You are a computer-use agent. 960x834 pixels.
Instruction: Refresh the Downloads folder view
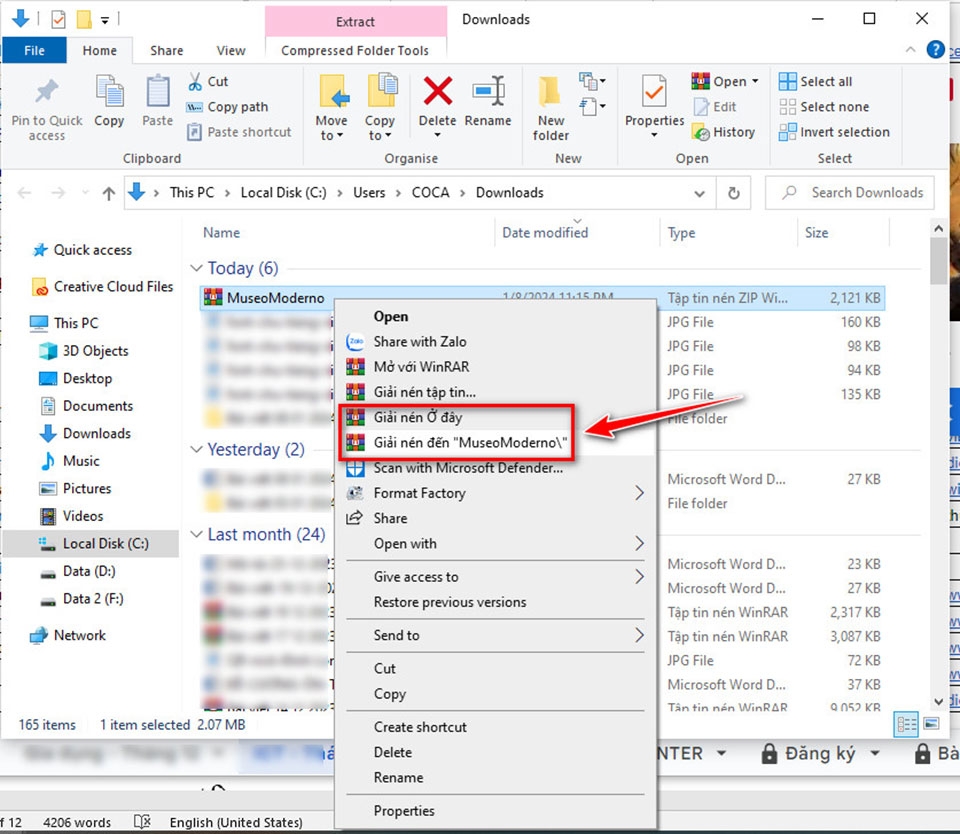[x=733, y=193]
